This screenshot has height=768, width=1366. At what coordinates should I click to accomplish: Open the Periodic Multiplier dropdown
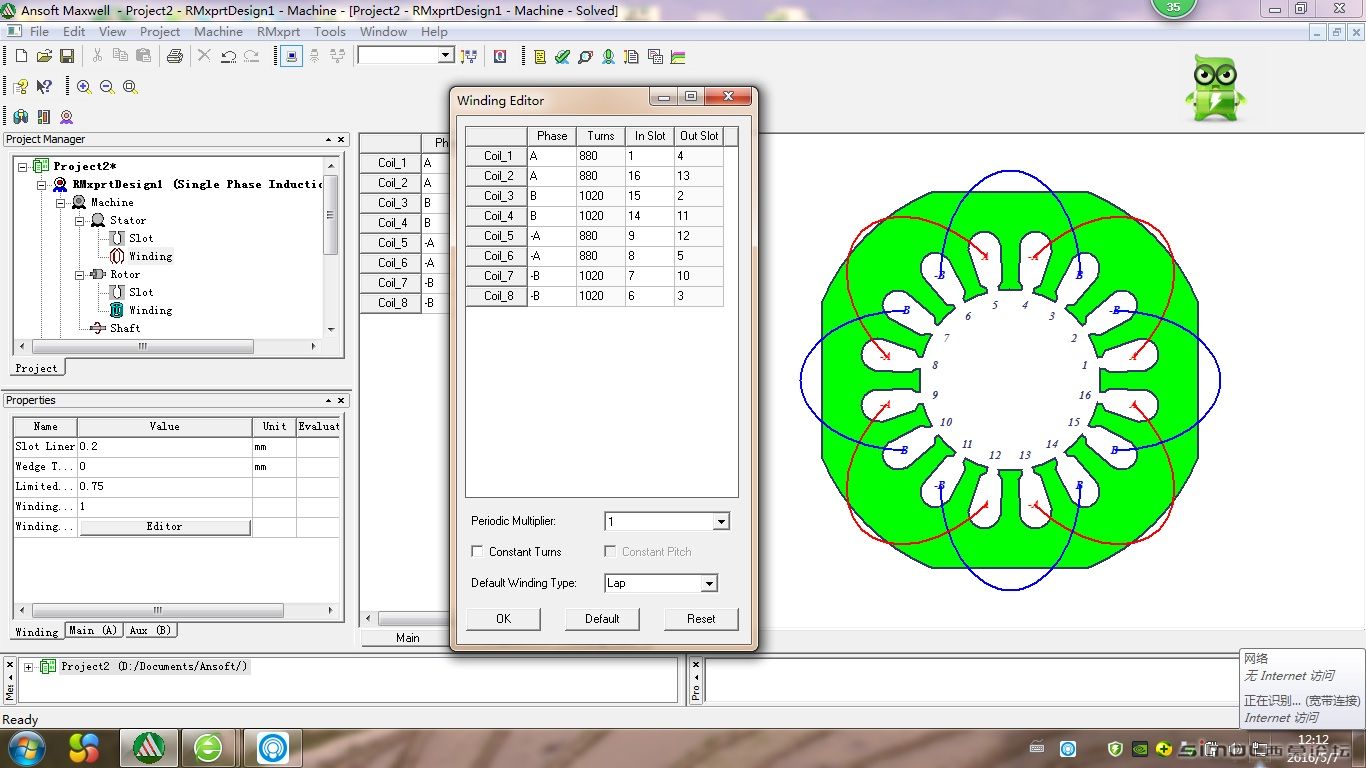(721, 521)
